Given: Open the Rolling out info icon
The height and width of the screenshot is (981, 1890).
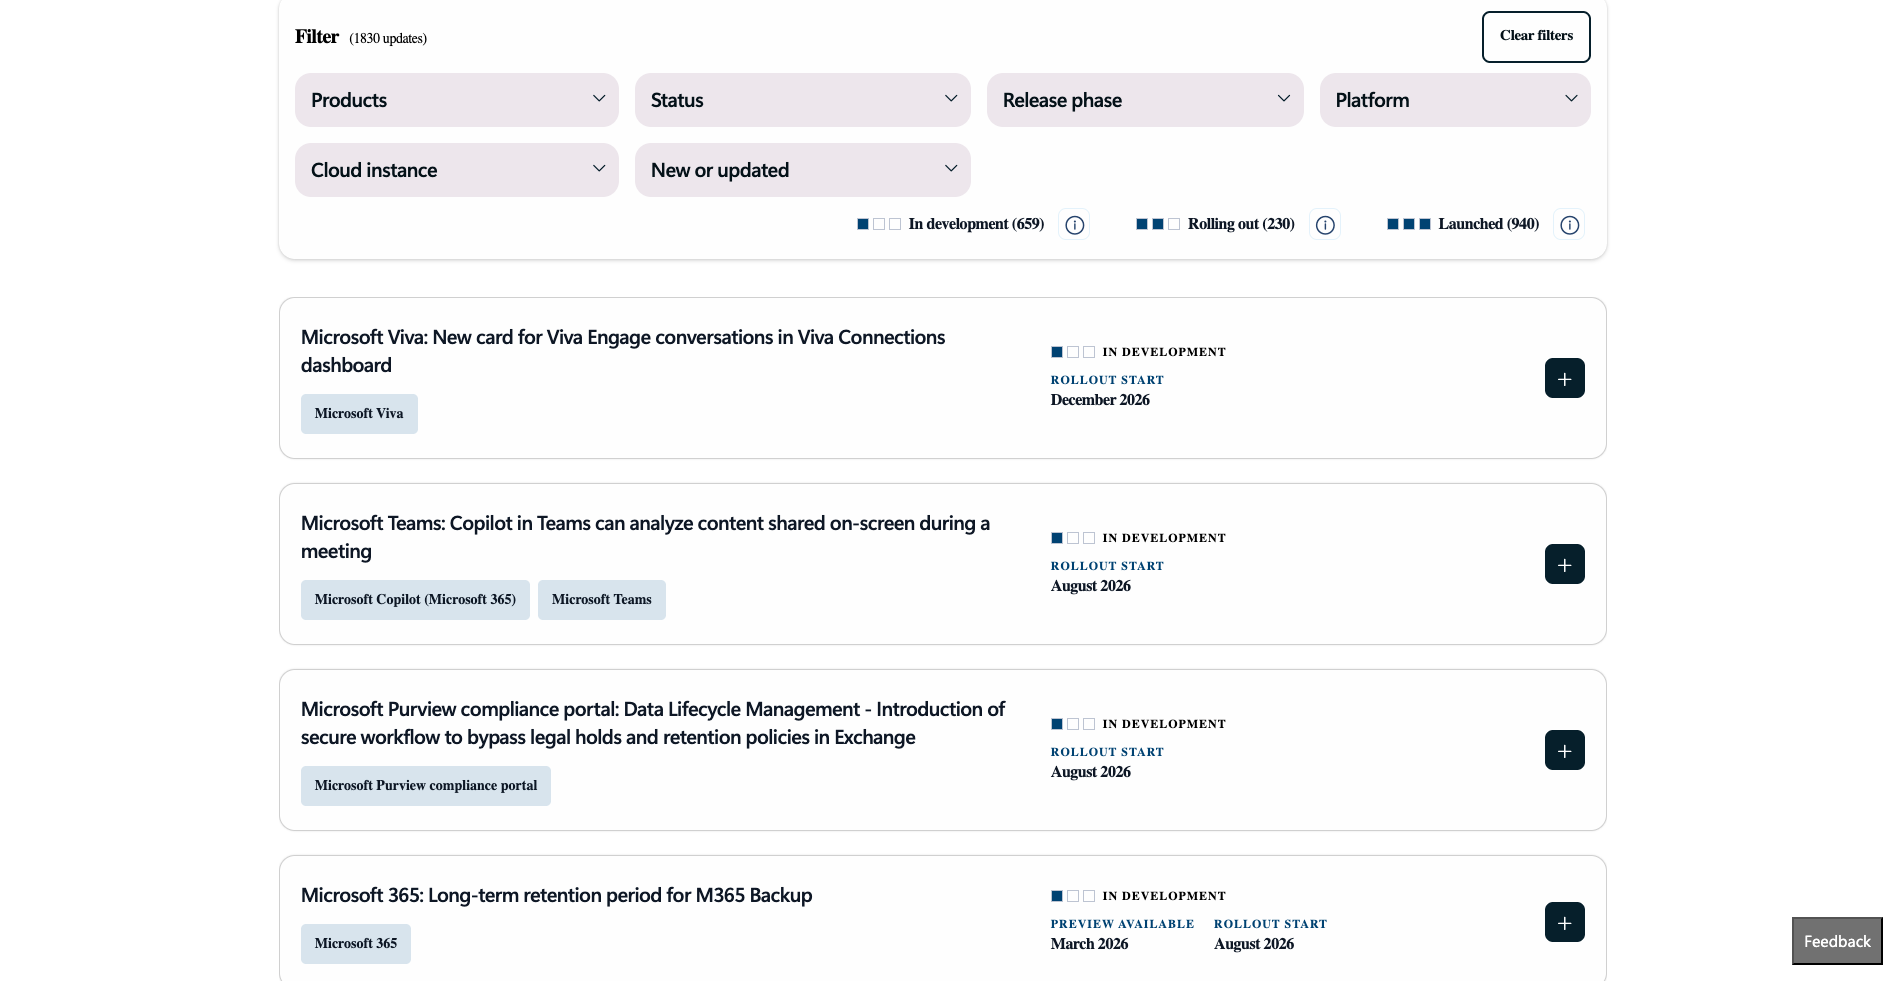Looking at the screenshot, I should point(1325,225).
